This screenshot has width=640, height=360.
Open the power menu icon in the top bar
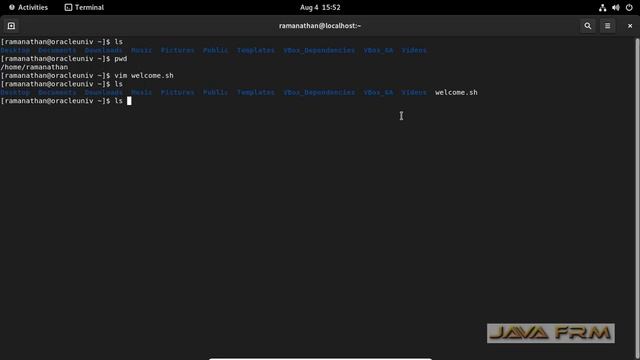(629, 7)
